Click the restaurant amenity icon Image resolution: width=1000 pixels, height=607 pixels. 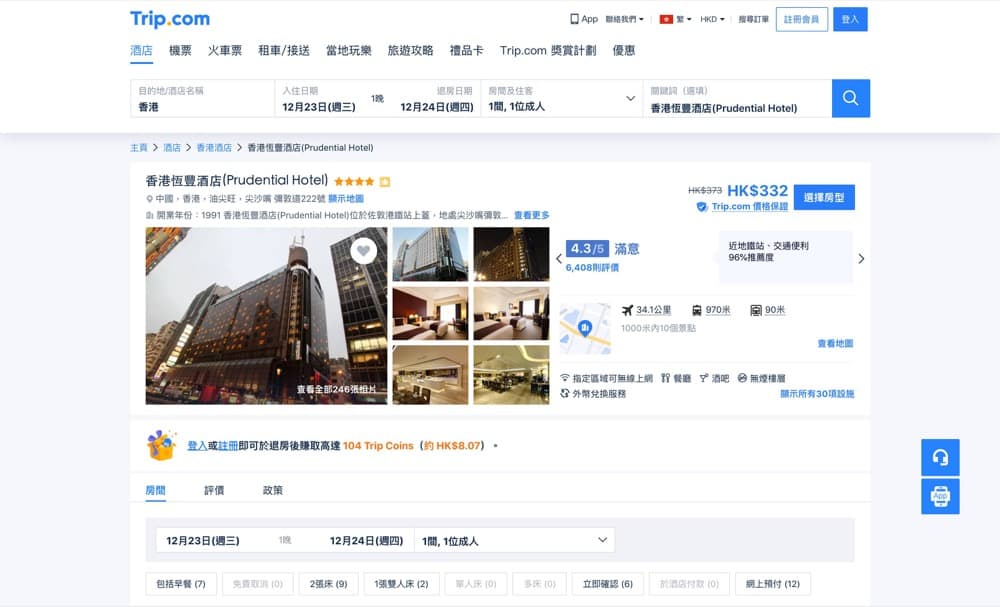(665, 378)
